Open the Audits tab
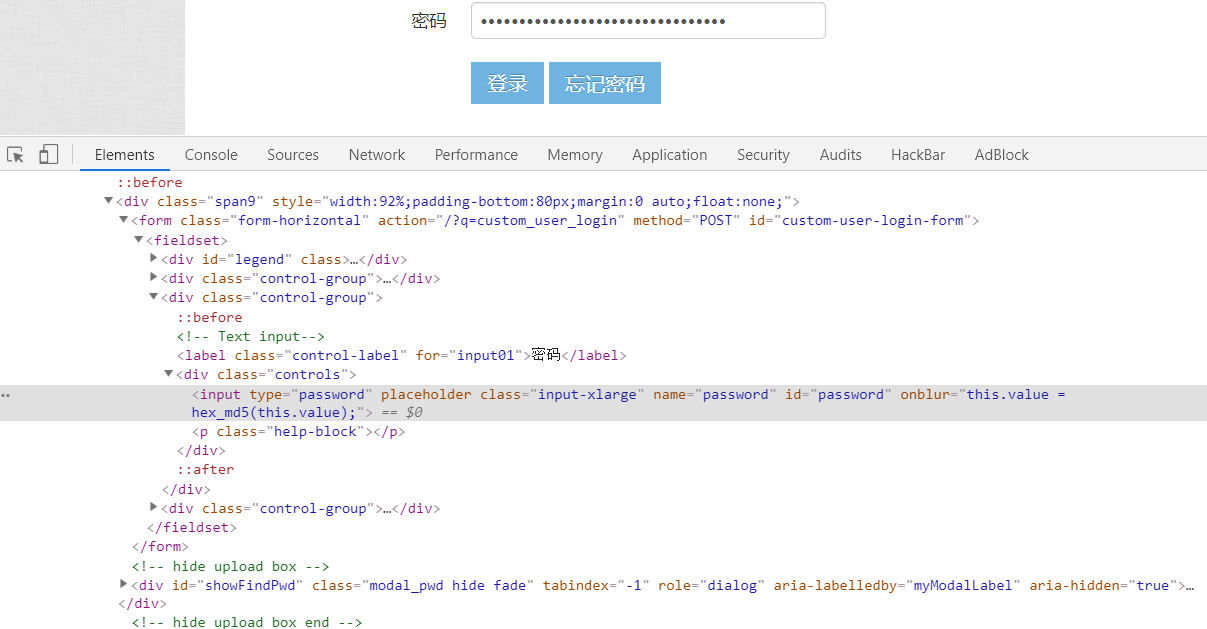The width and height of the screenshot is (1207, 629). tap(841, 155)
